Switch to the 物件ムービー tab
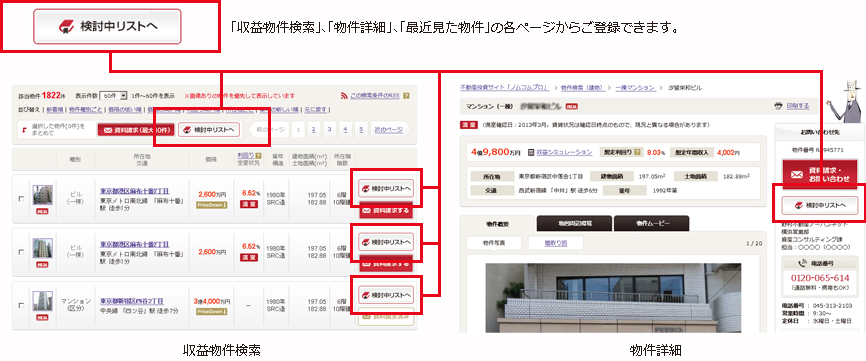The image size is (866, 361). [651, 224]
